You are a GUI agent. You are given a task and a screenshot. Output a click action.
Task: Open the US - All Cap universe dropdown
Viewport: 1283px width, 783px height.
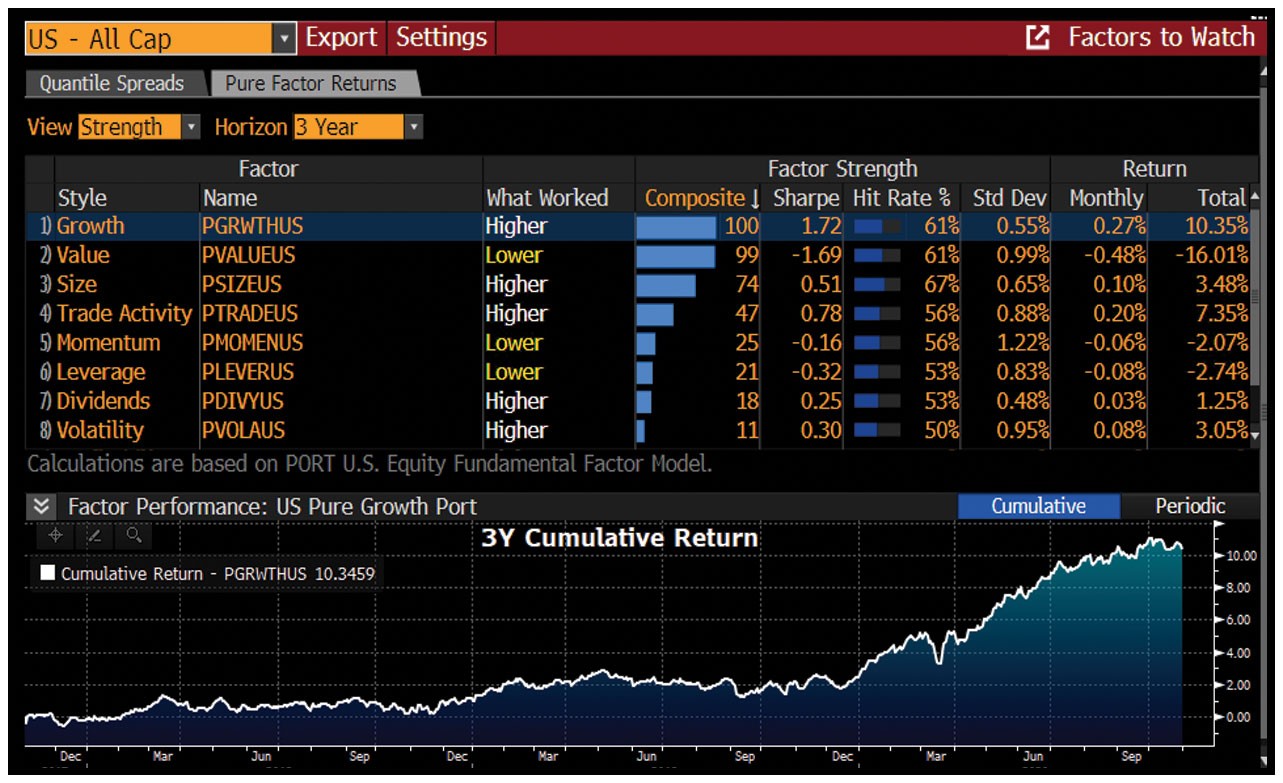click(x=284, y=39)
